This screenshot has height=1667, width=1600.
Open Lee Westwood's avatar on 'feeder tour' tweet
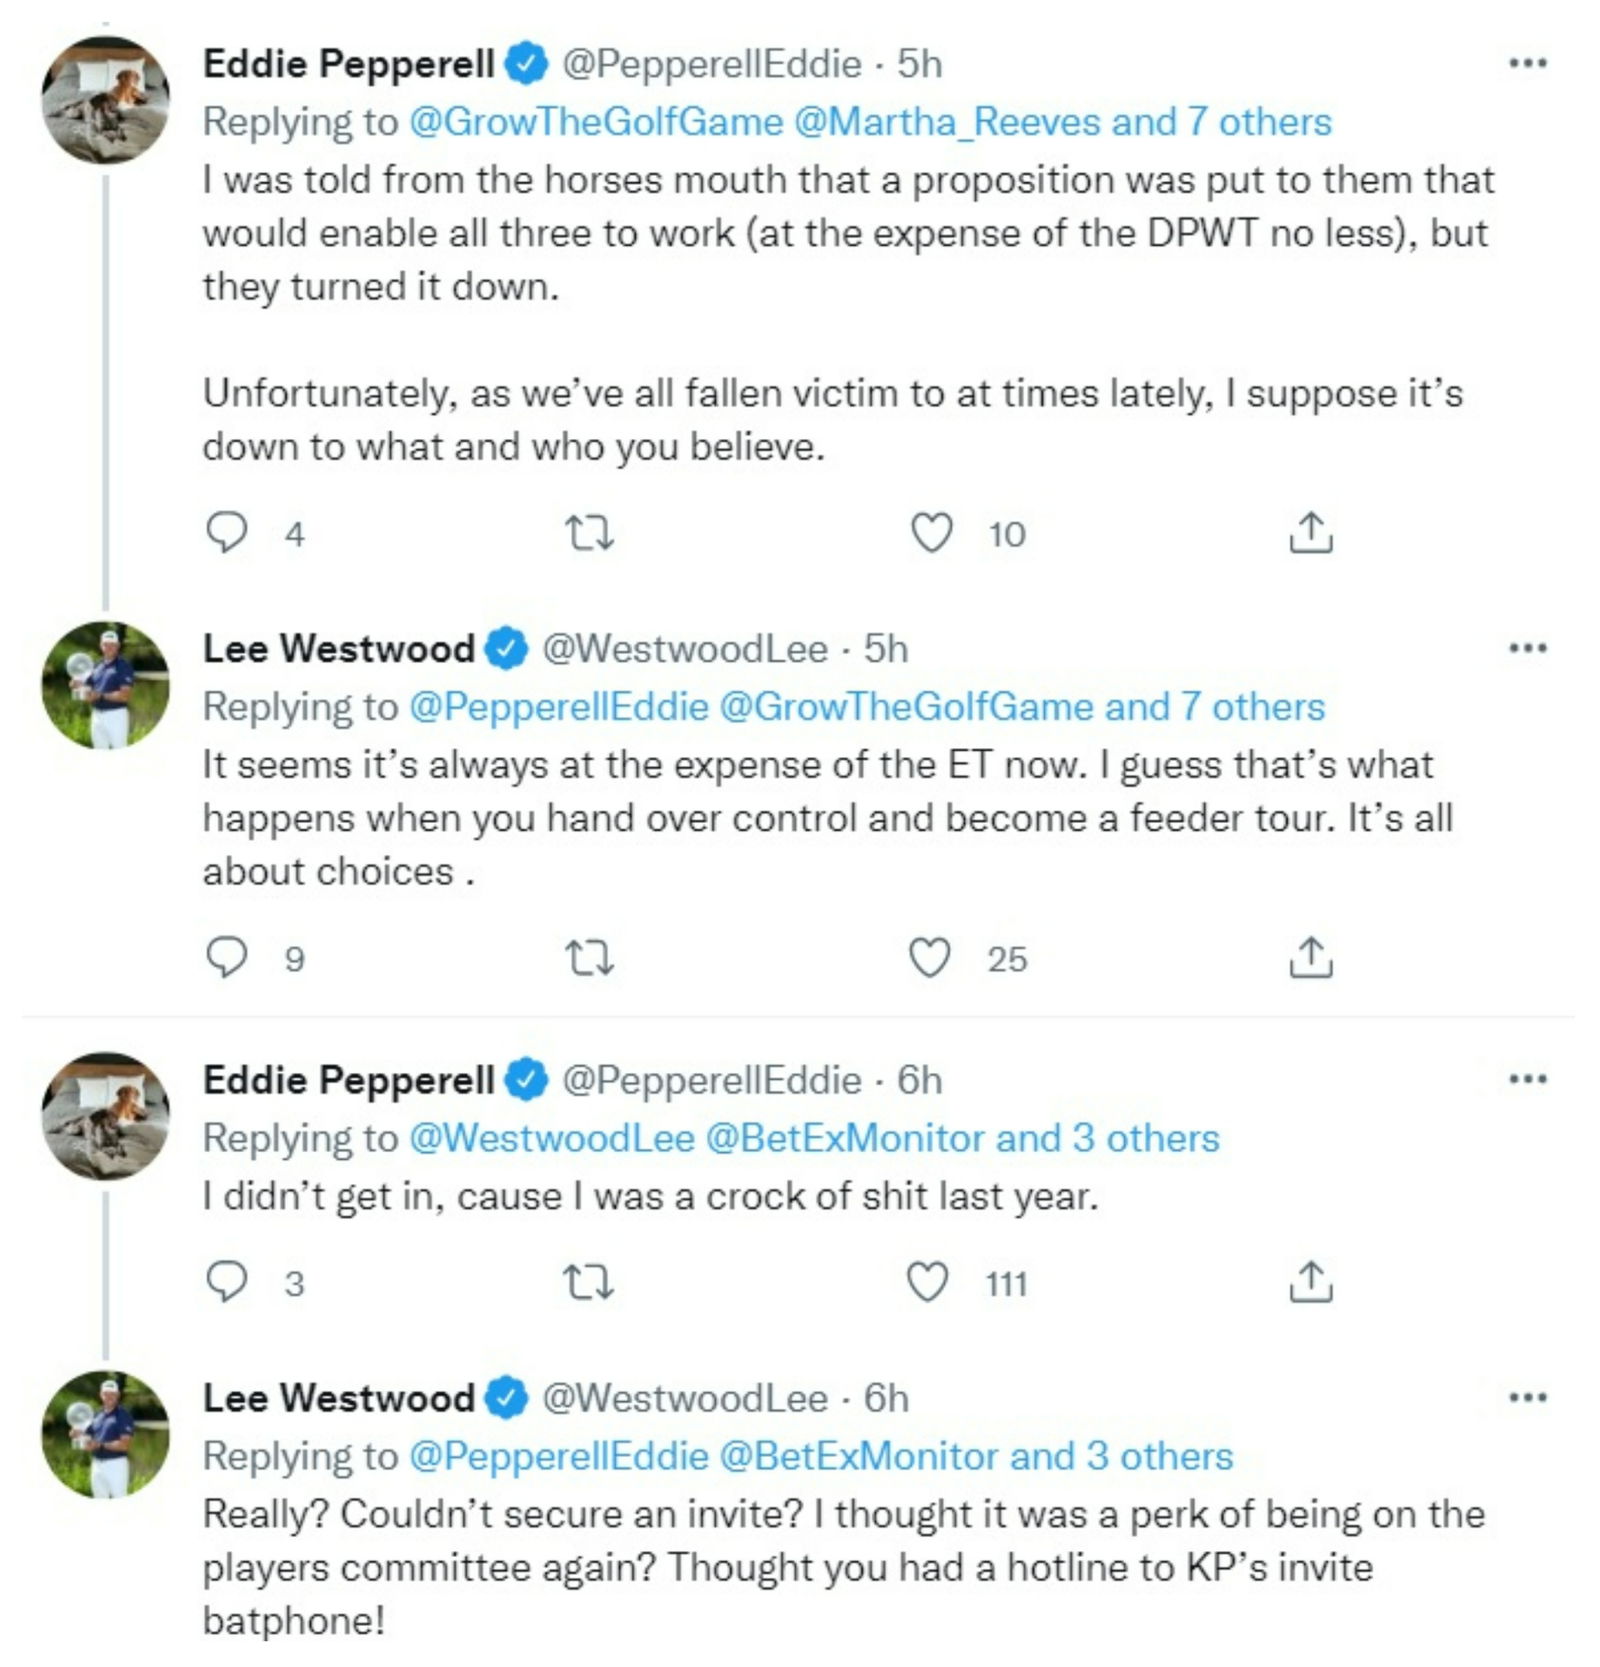(106, 686)
